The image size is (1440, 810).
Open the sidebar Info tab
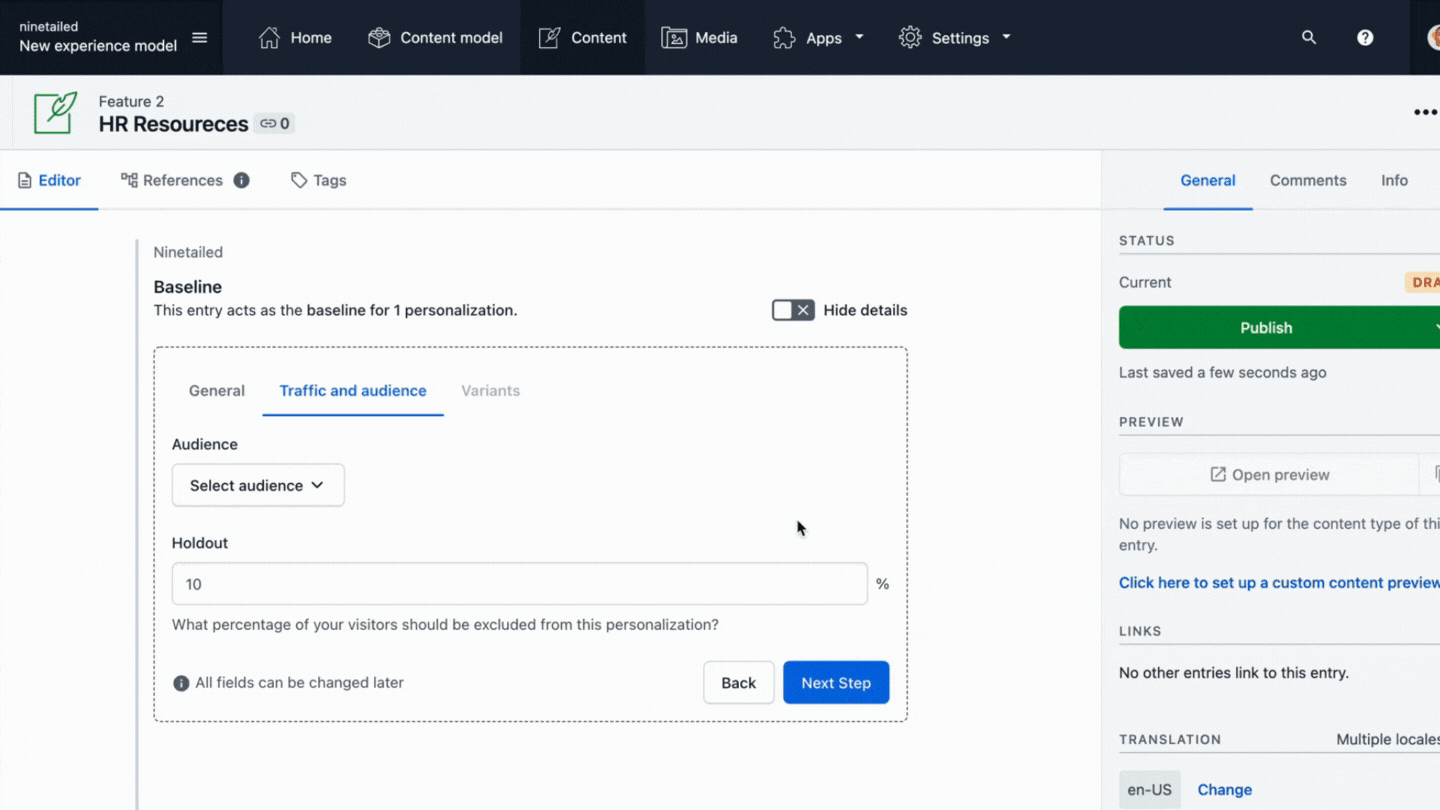pos(1394,180)
